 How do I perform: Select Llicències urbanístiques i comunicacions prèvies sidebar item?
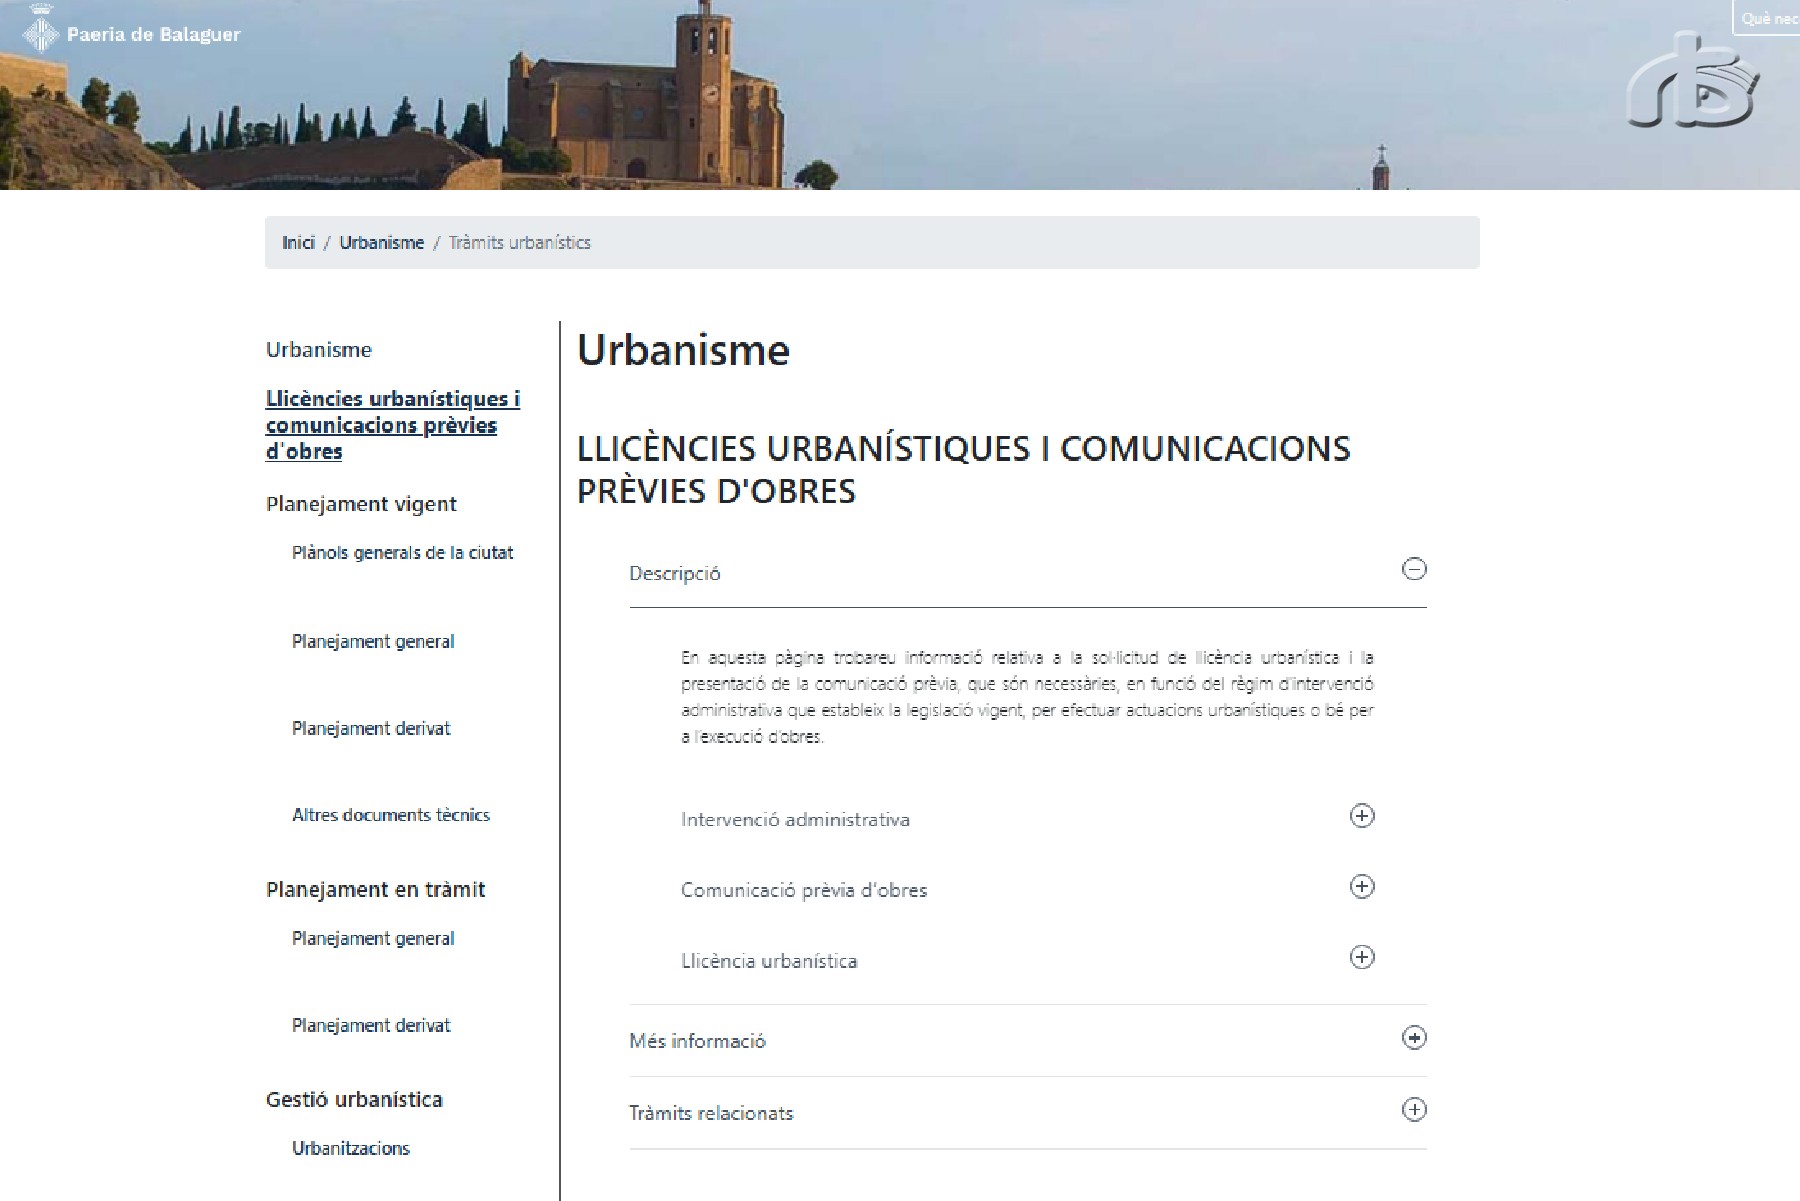tap(392, 425)
